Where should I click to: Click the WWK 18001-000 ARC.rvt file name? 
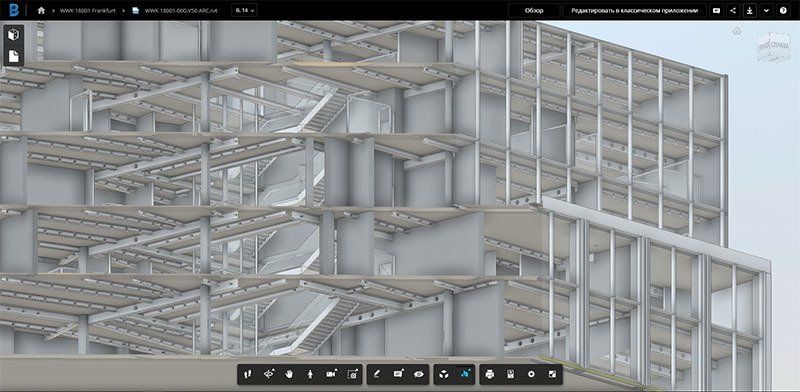(181, 10)
